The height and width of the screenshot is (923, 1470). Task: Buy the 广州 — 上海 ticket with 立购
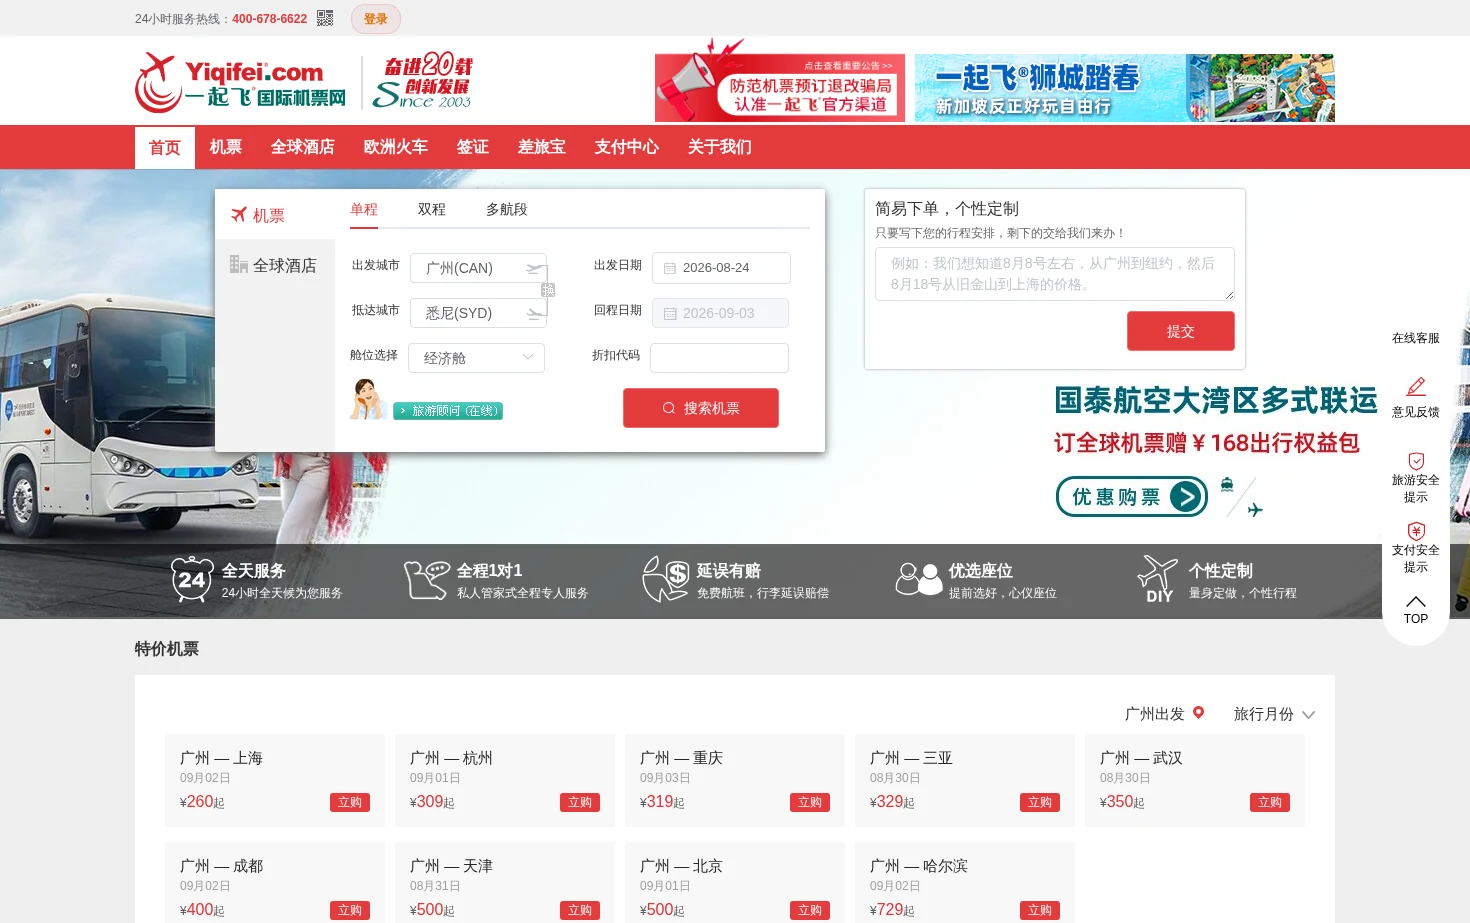350,802
